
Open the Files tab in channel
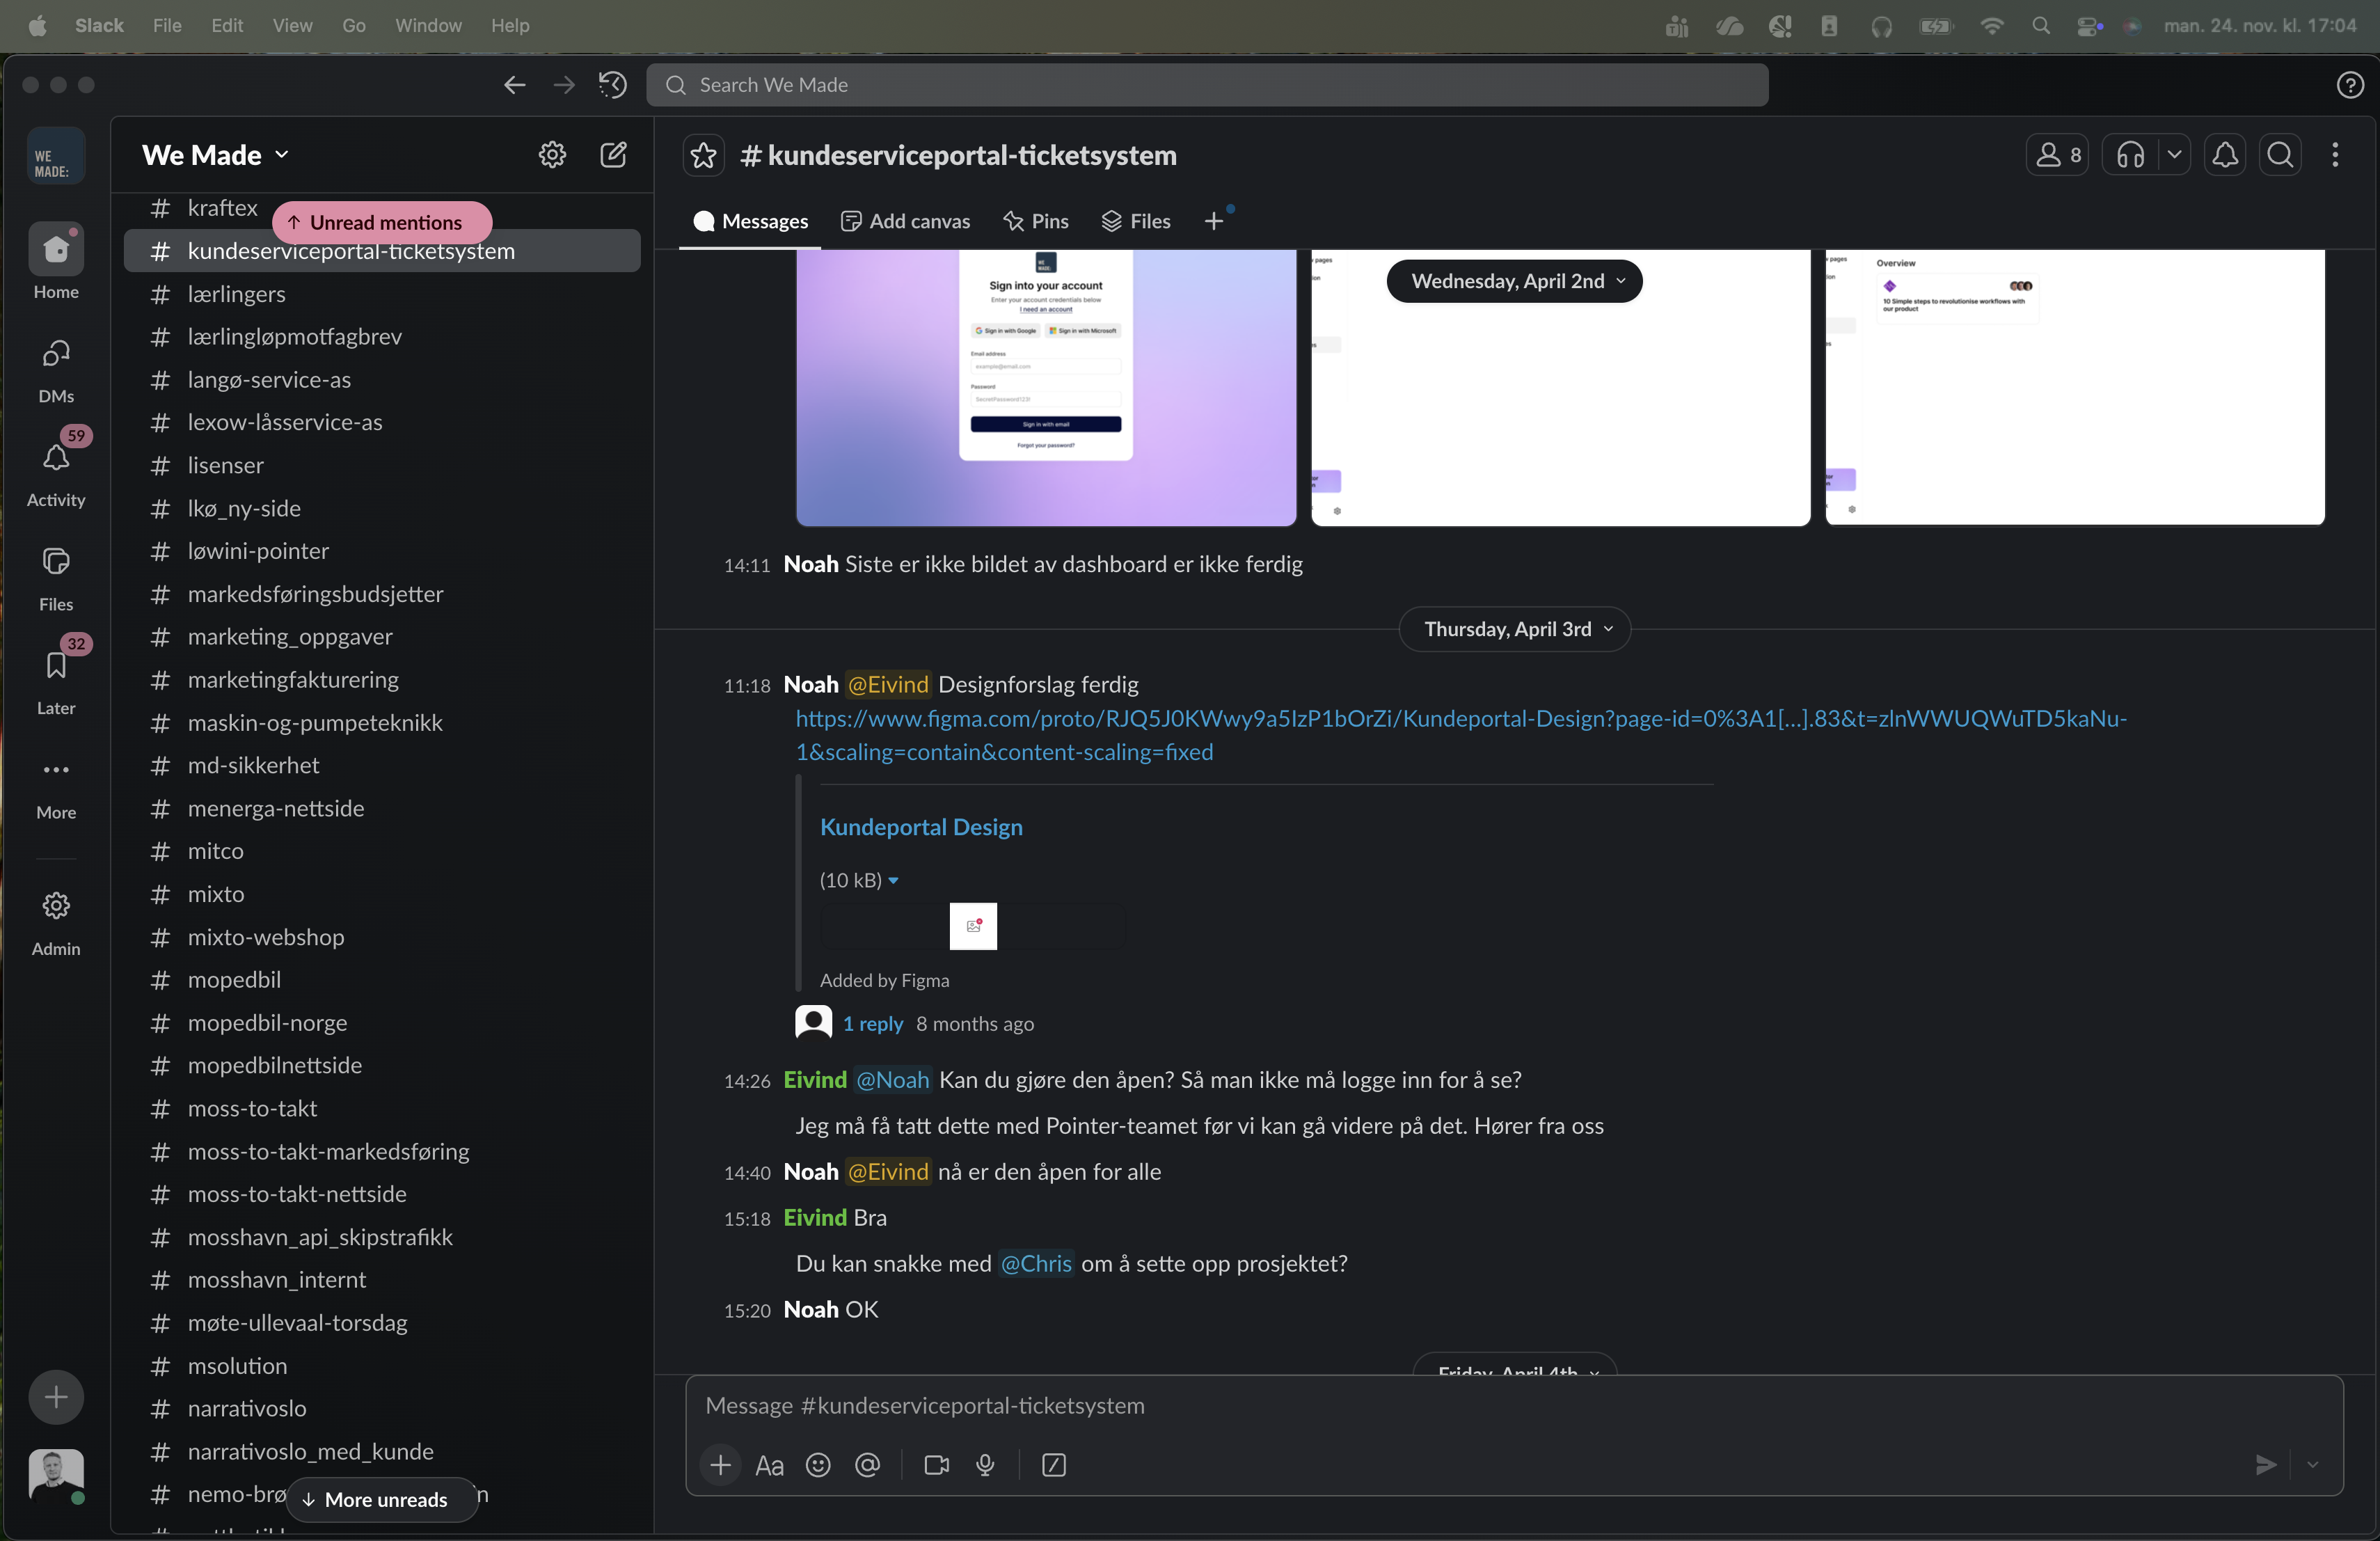(1136, 221)
